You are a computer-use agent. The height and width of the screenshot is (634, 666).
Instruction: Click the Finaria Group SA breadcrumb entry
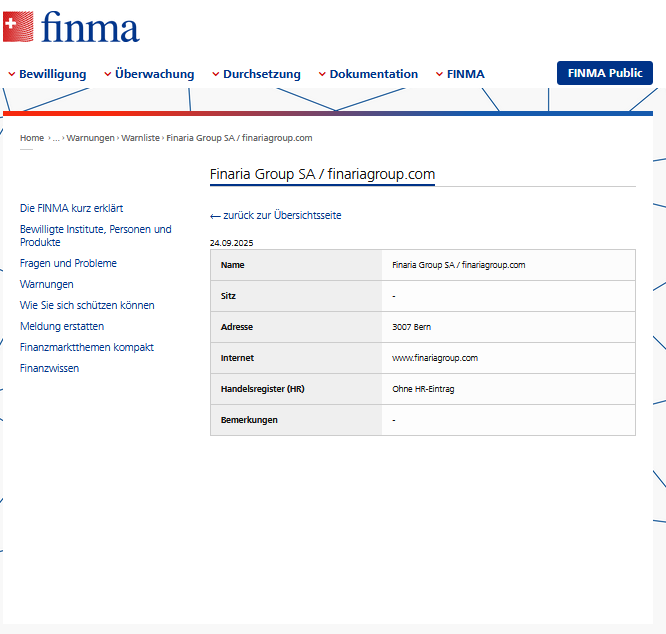coord(239,138)
